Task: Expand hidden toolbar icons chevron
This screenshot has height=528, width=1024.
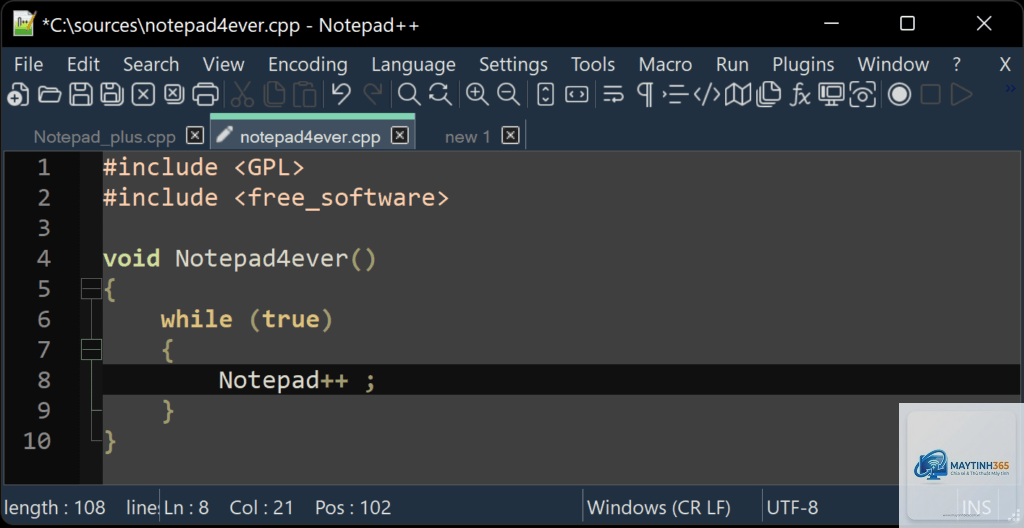Action: (x=1010, y=88)
